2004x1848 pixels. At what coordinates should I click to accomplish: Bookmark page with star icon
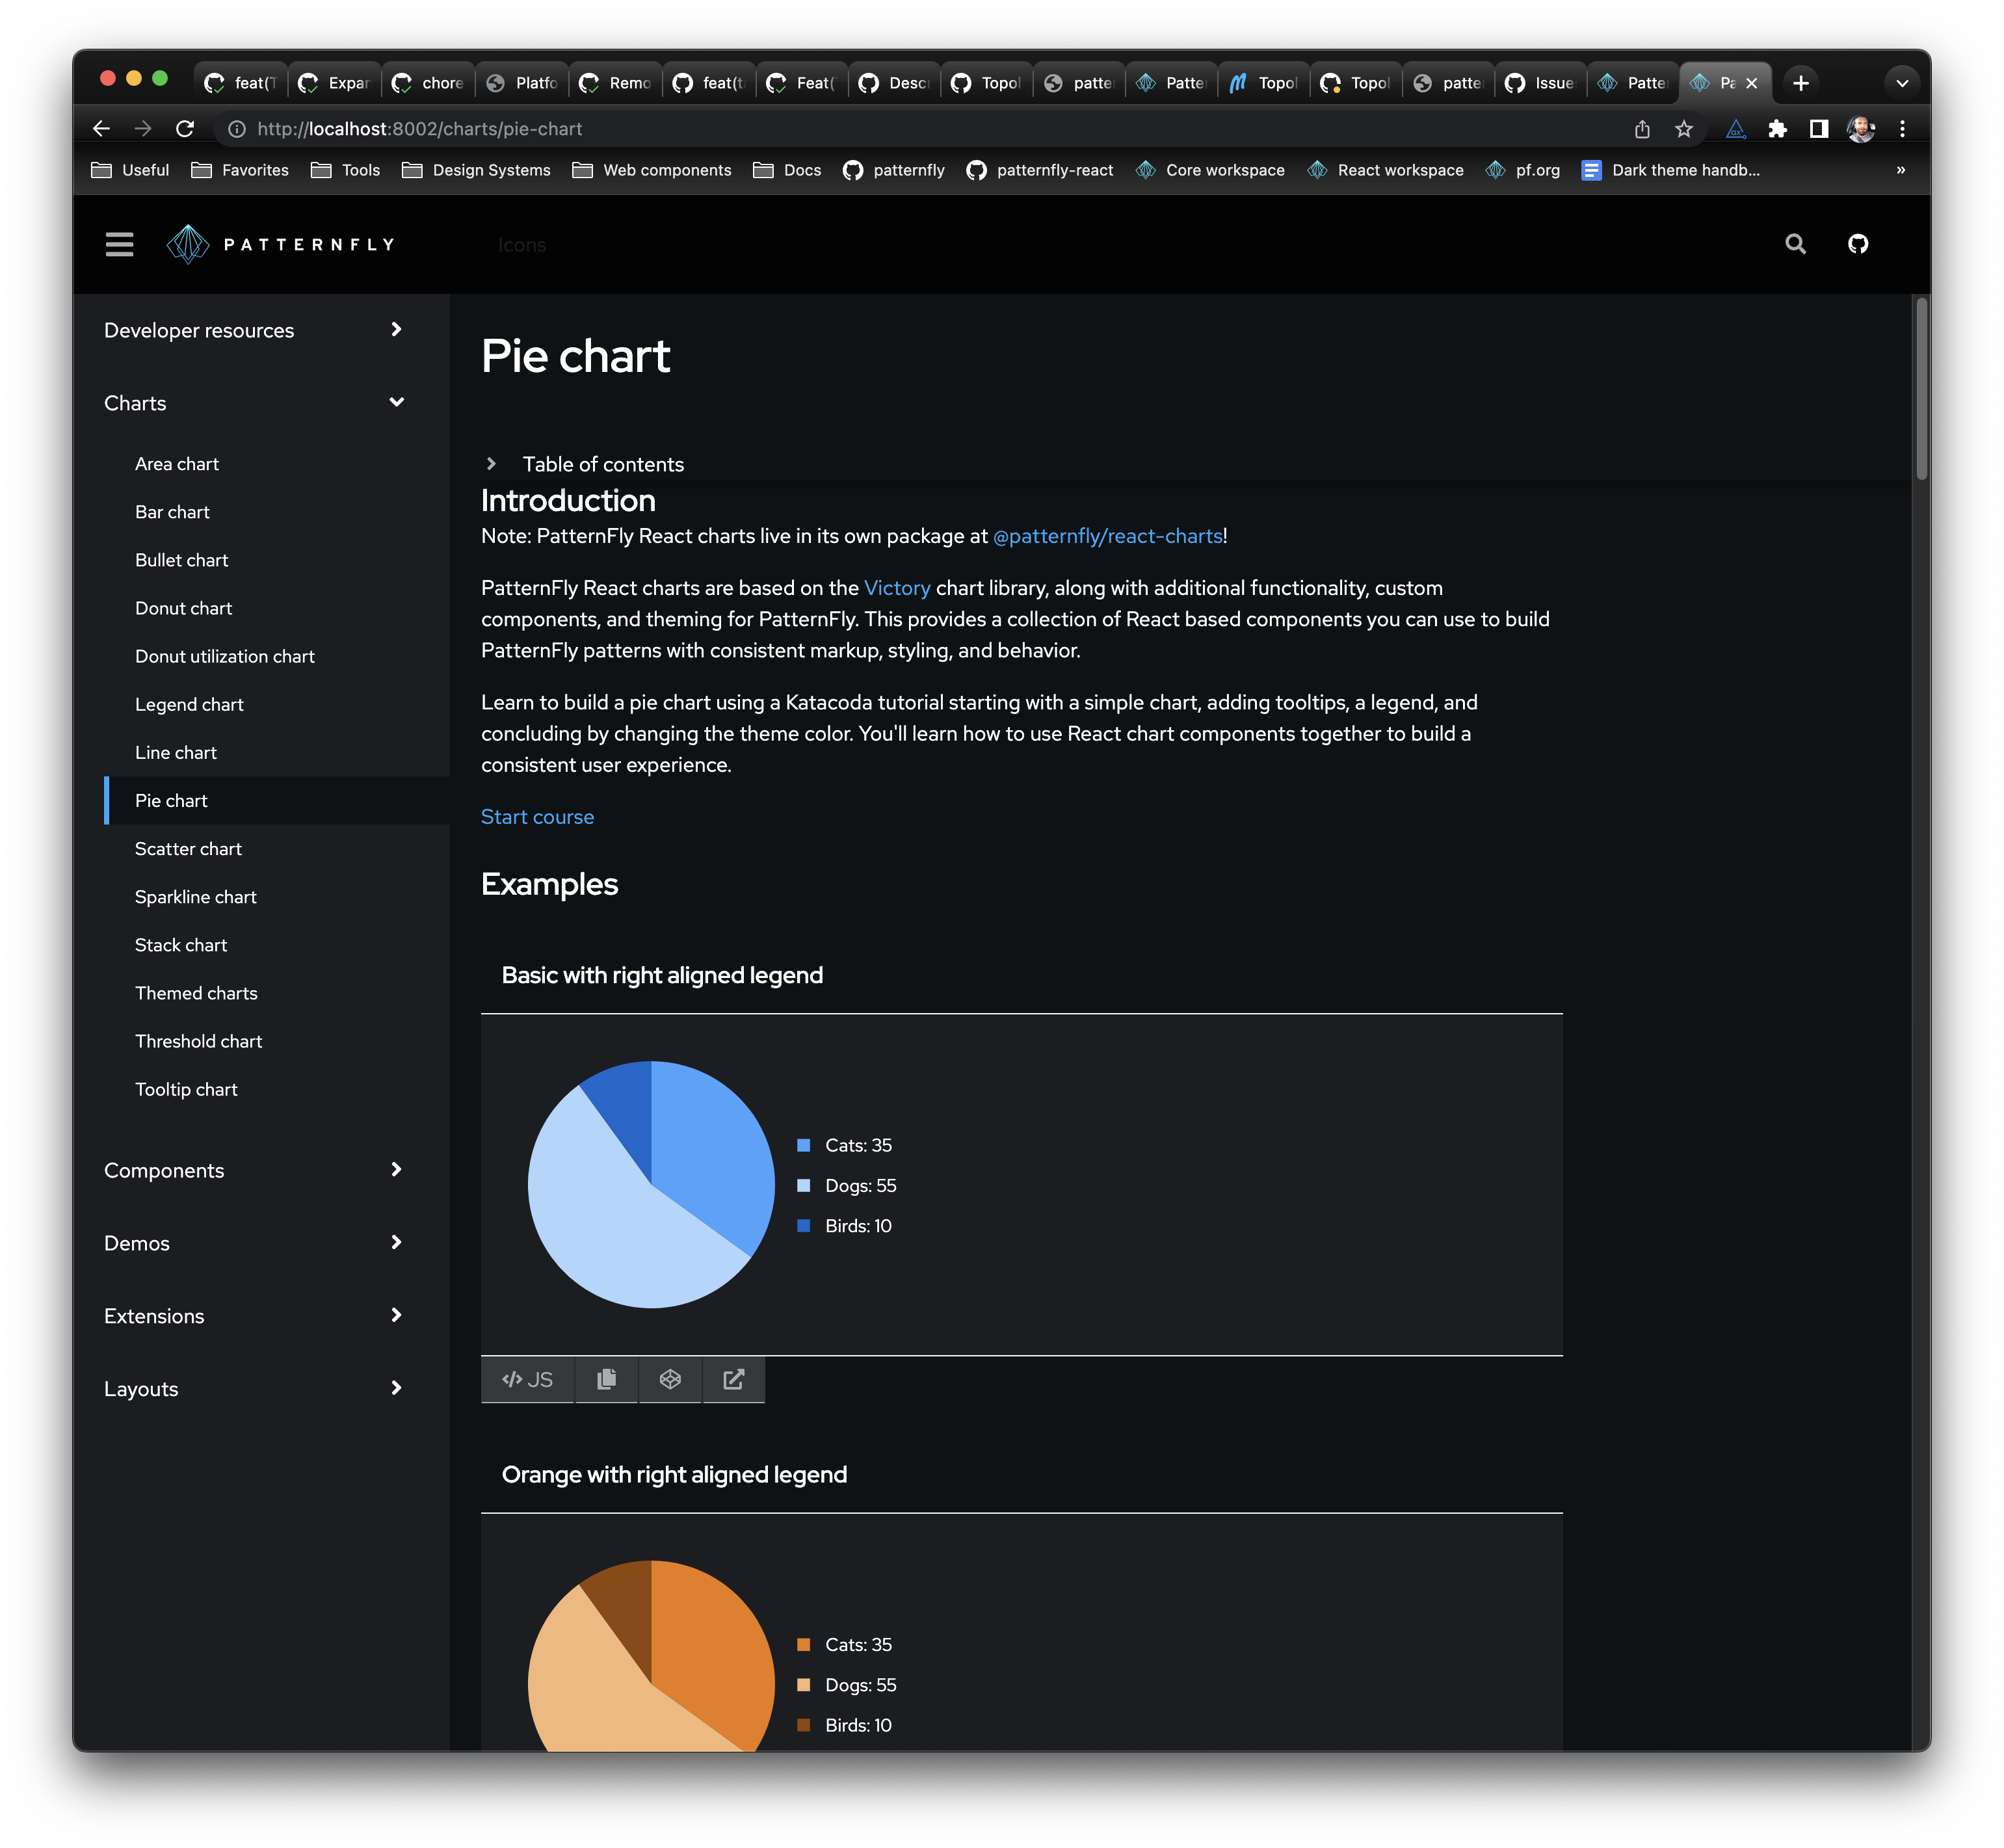pos(1684,129)
